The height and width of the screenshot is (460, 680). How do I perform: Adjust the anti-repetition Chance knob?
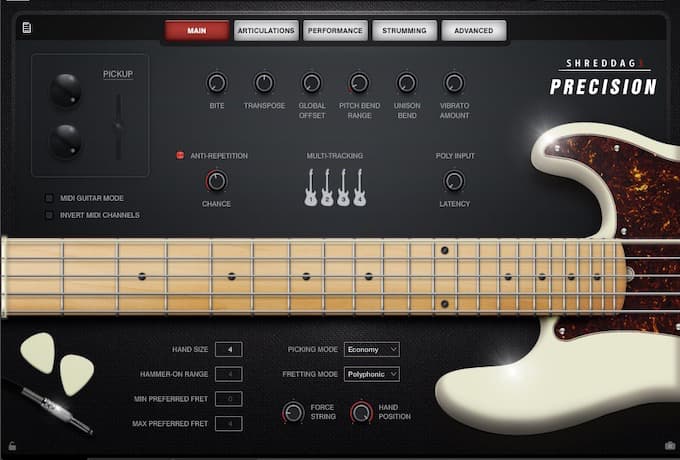pyautogui.click(x=216, y=181)
